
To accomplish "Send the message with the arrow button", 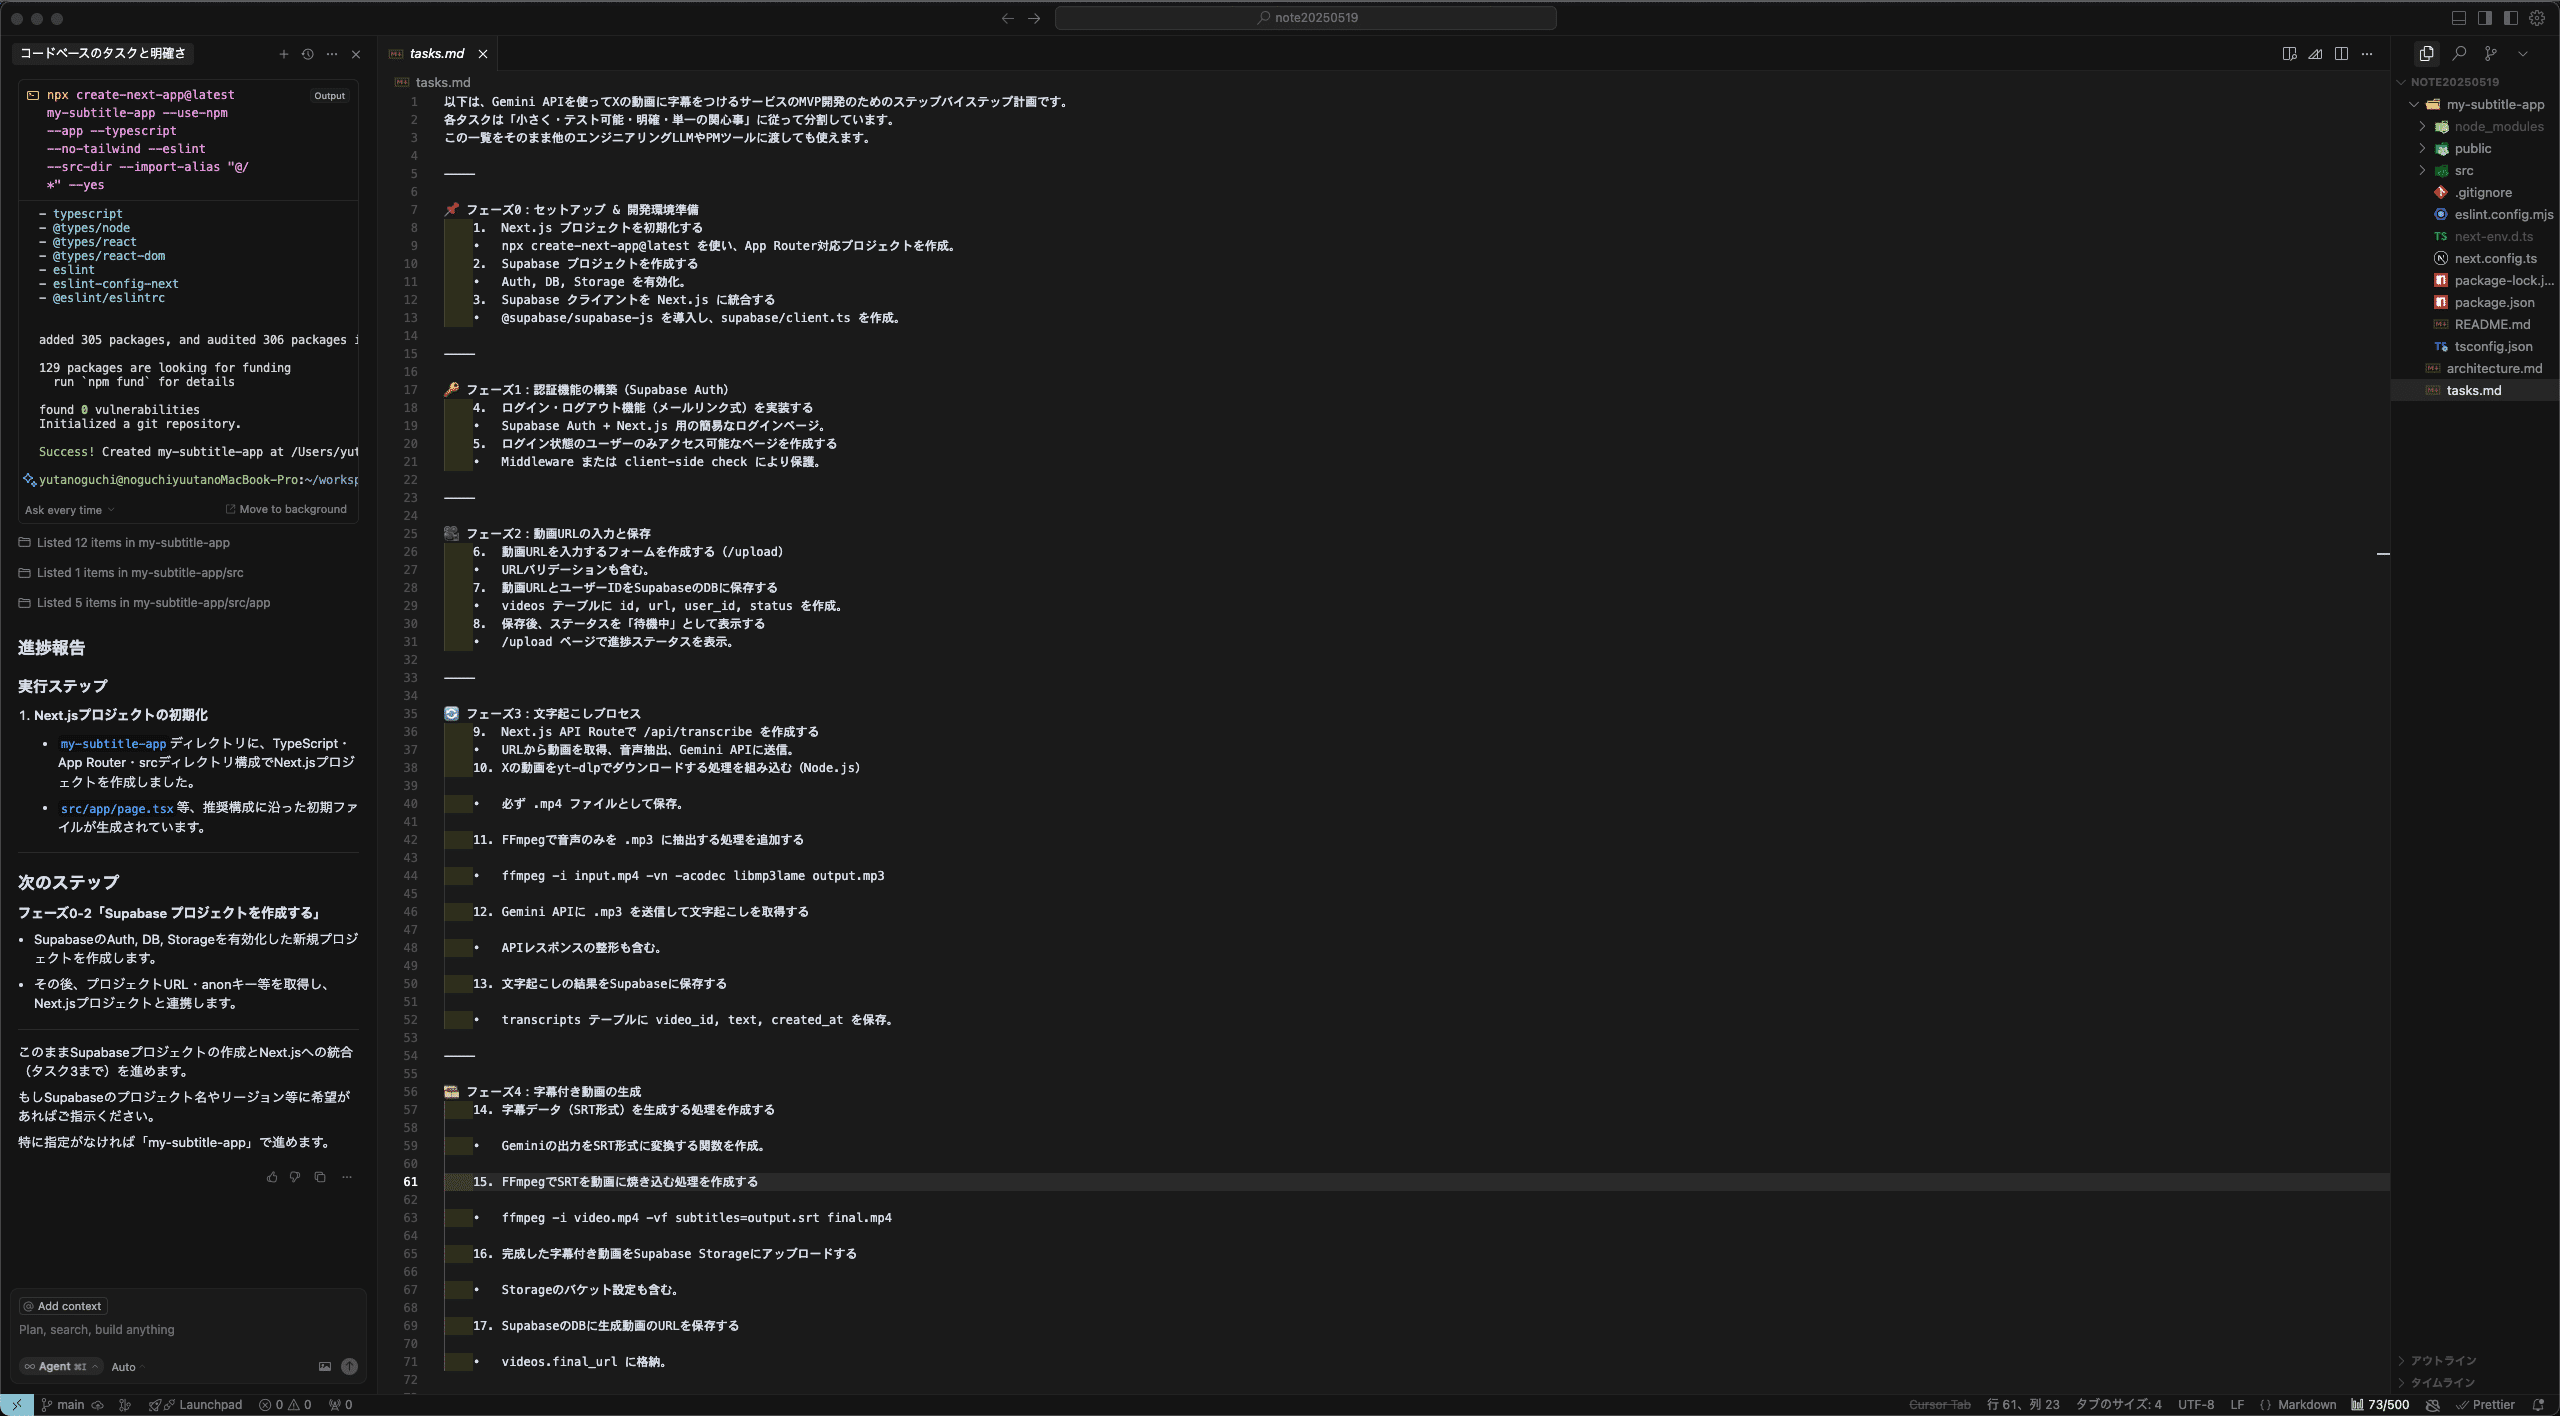I will pyautogui.click(x=349, y=1367).
